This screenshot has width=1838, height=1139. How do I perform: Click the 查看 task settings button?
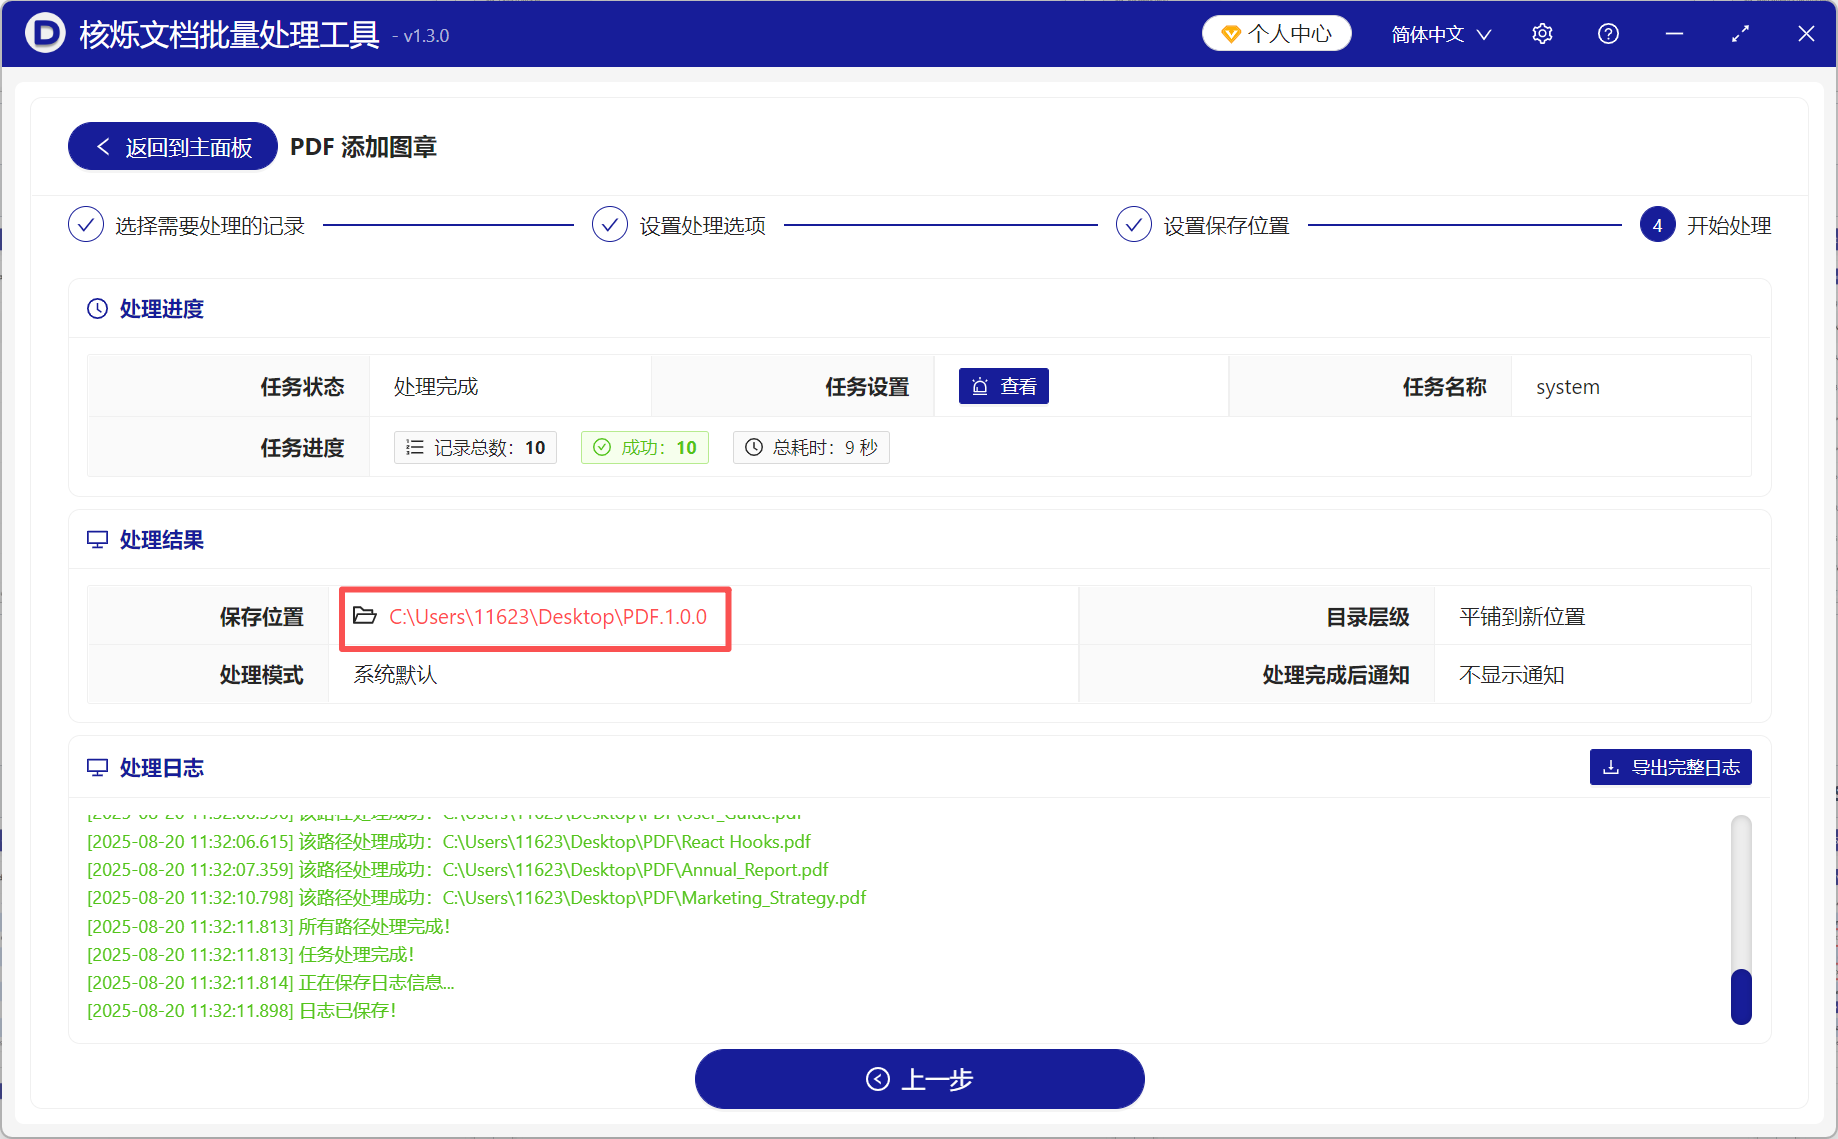[1003, 385]
